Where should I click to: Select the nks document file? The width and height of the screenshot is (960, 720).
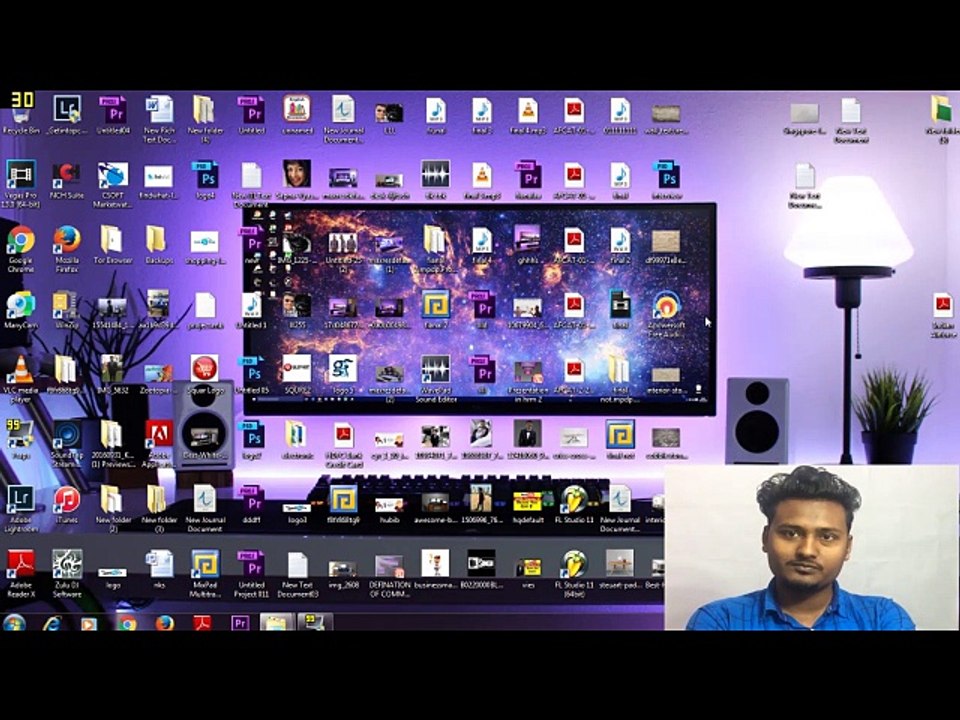(x=159, y=569)
